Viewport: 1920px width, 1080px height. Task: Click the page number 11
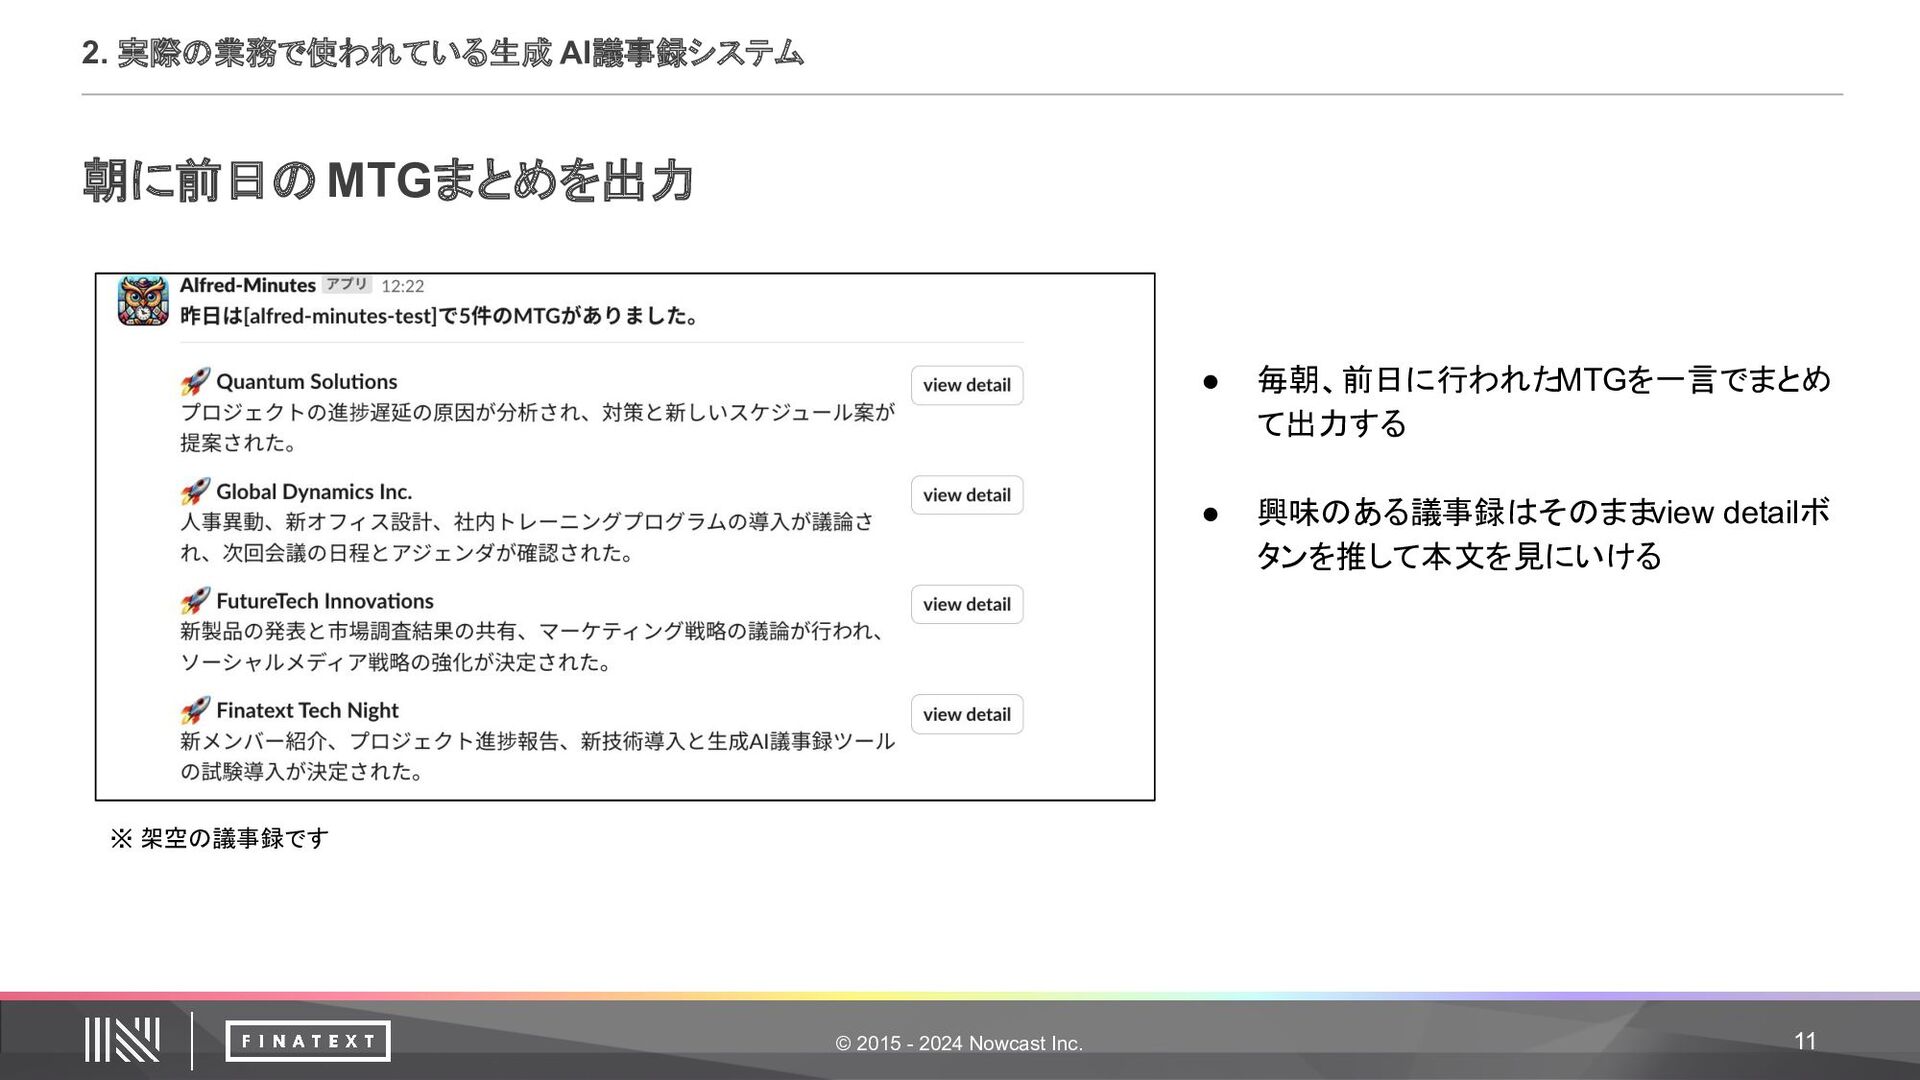(x=1804, y=1041)
